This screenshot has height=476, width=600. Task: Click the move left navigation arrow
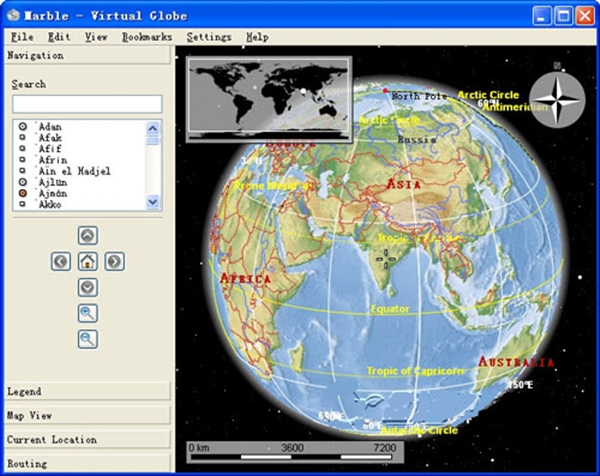[x=61, y=261]
